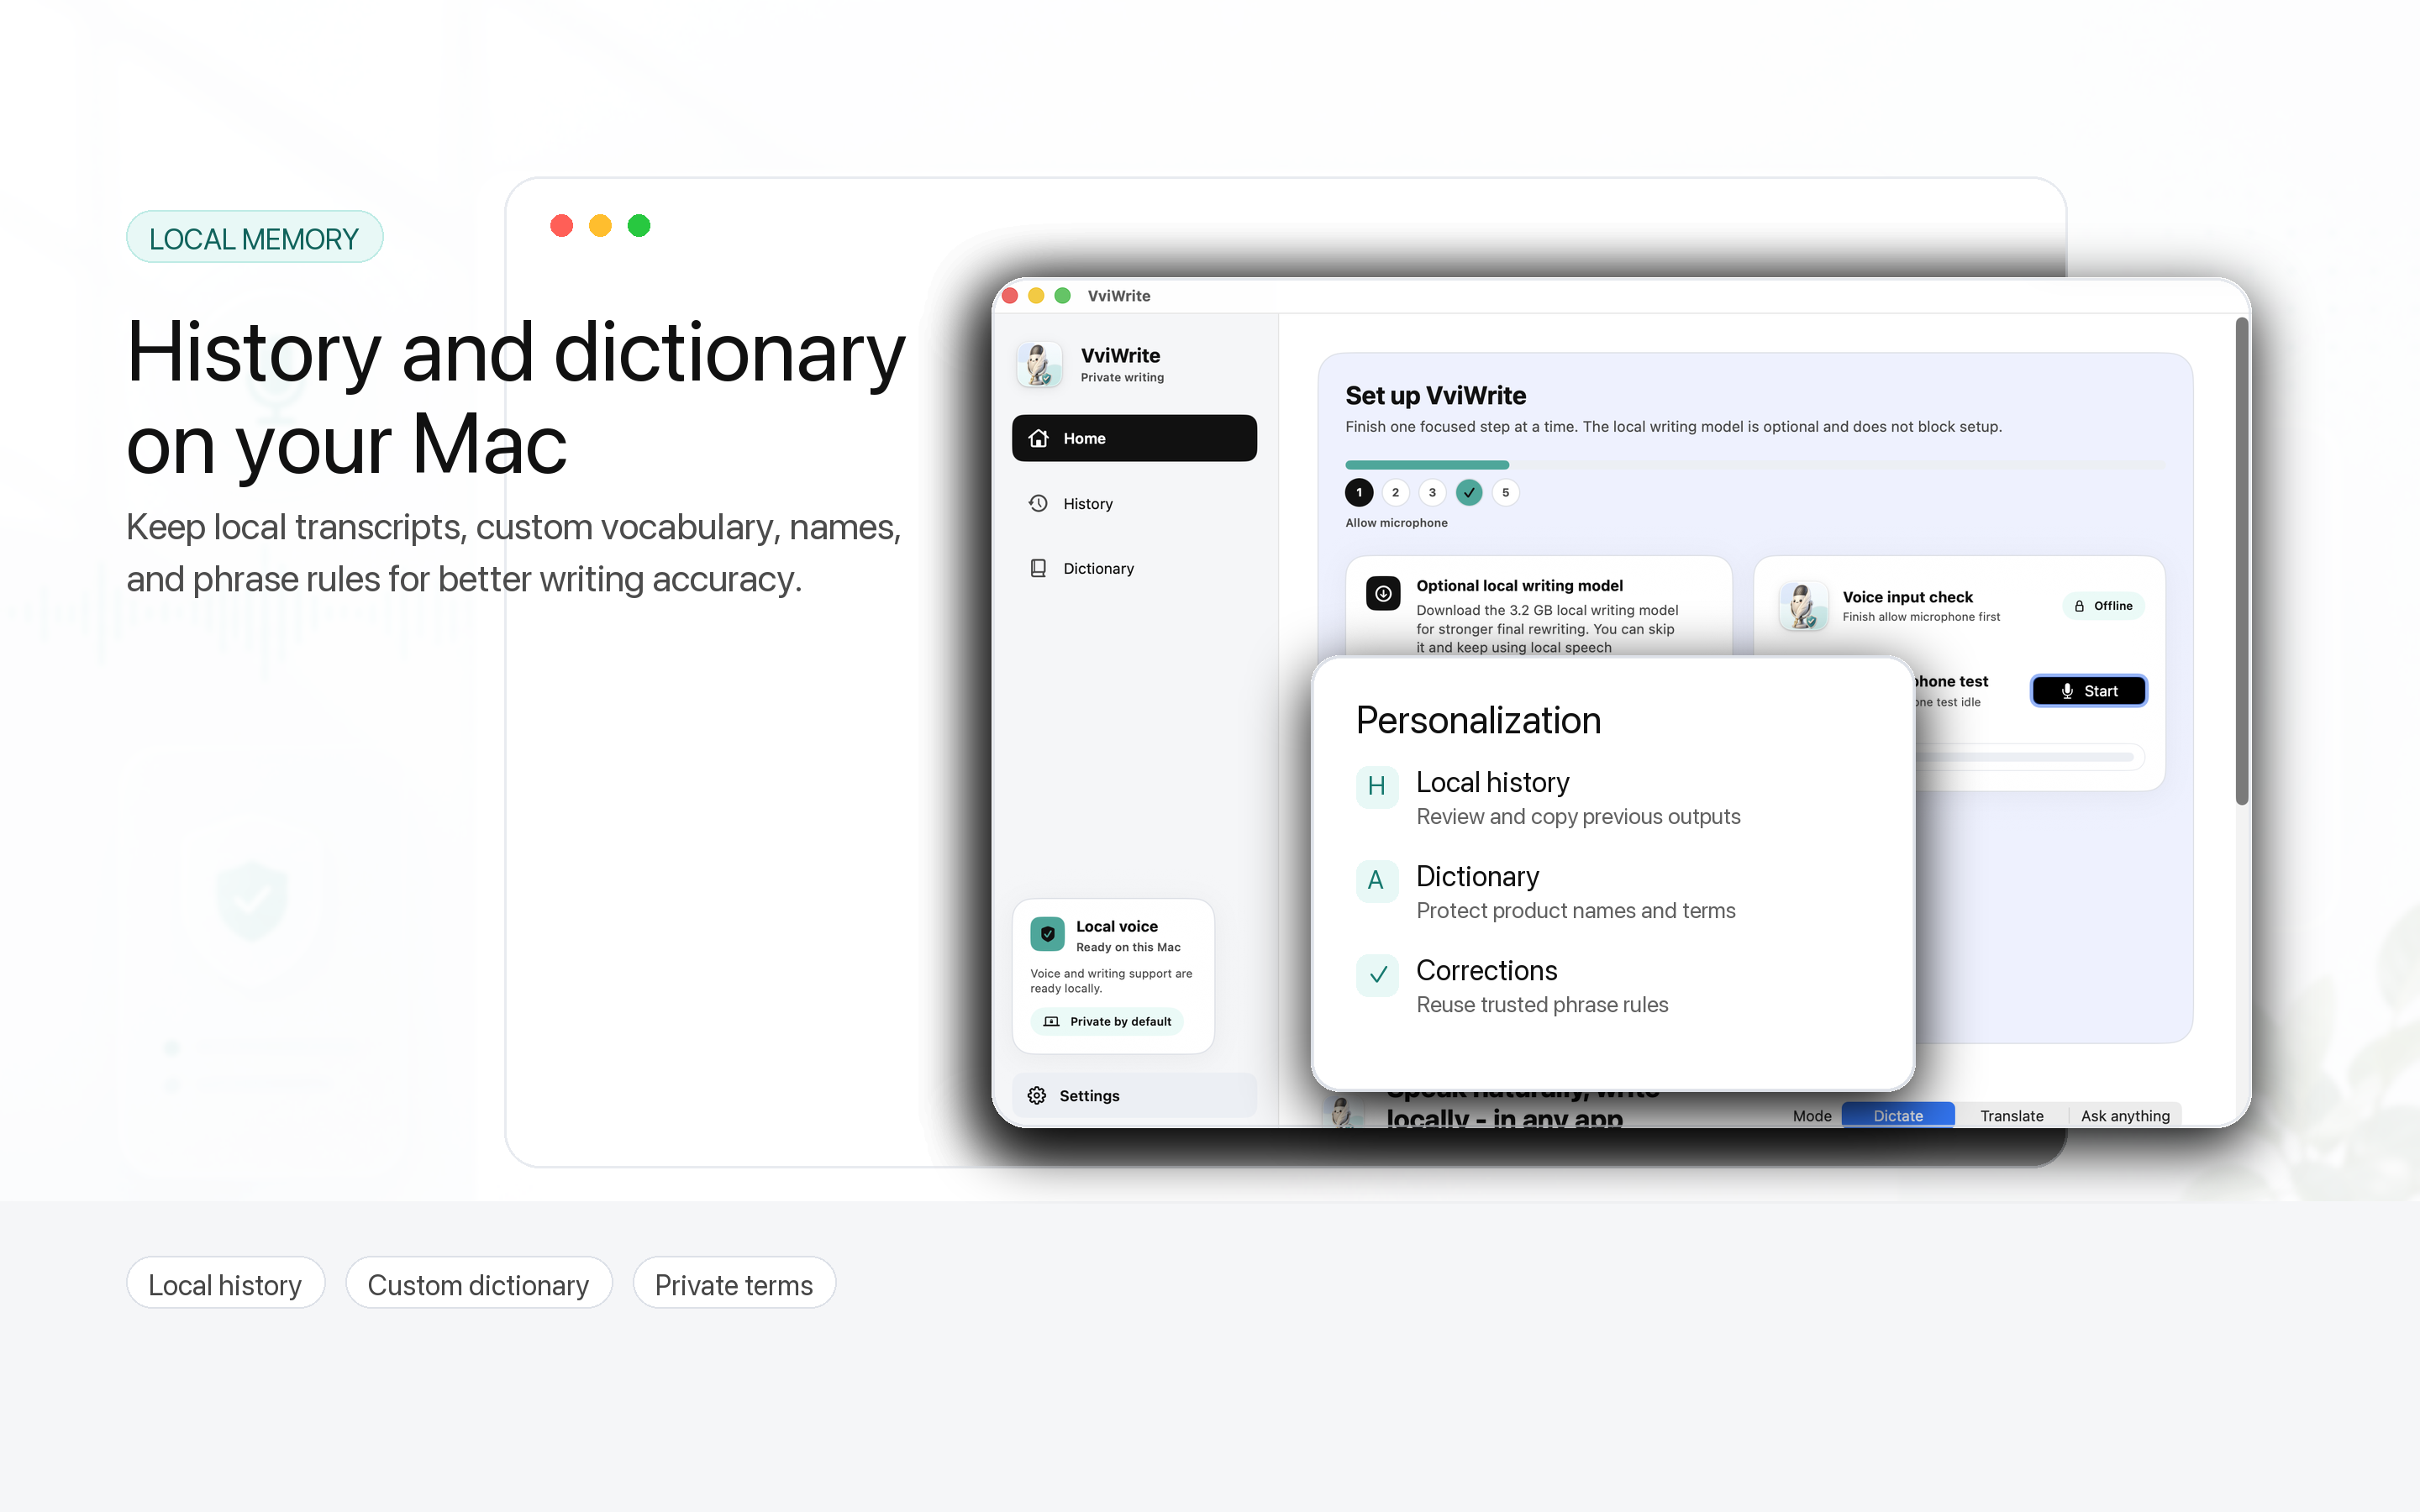Select setup step 2
2420x1512 pixels.
point(1395,492)
